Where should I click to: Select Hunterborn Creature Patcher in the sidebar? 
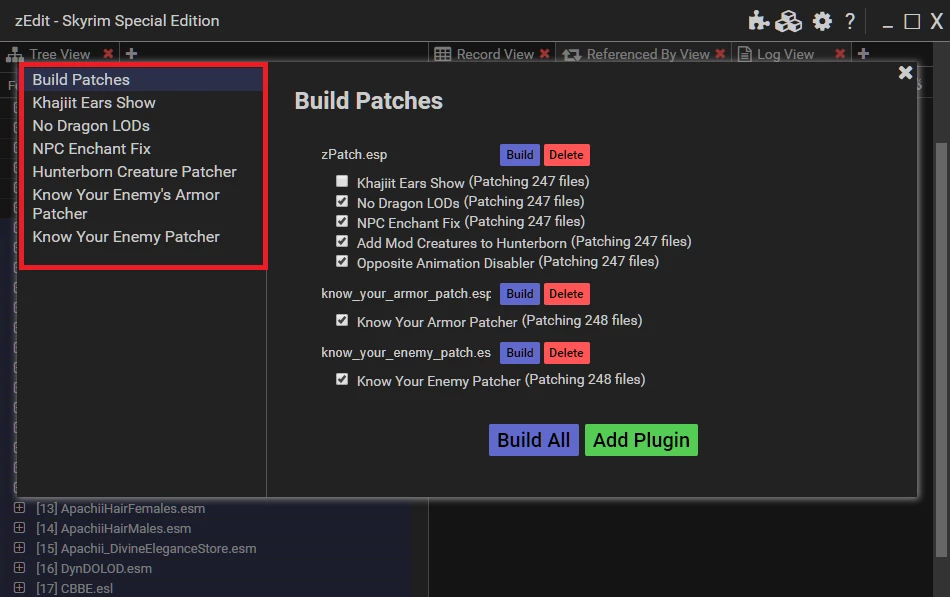point(143,172)
